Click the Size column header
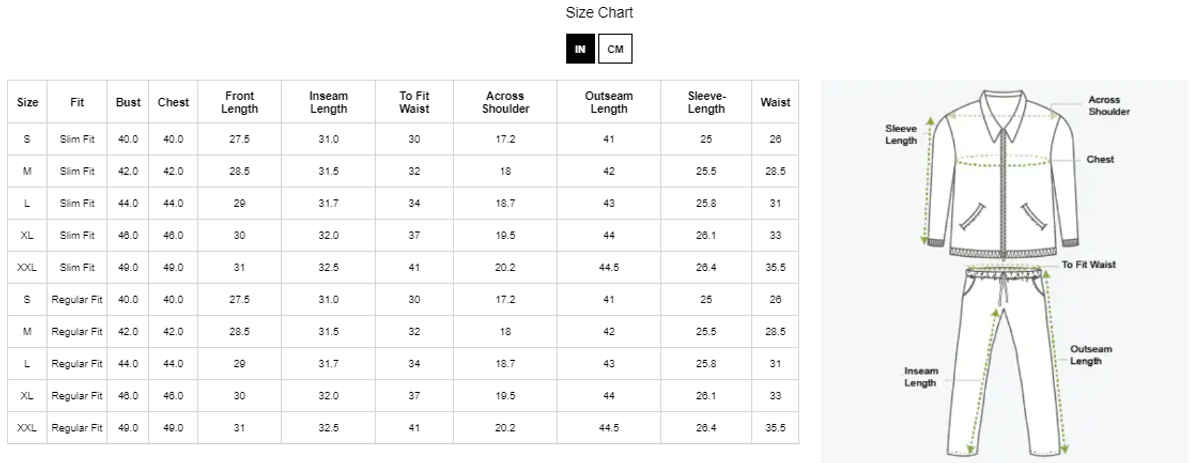 (28, 102)
